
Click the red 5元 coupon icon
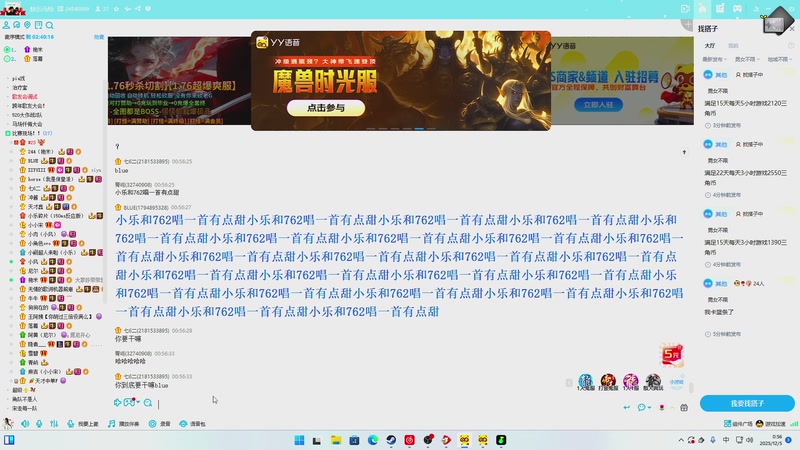[672, 354]
